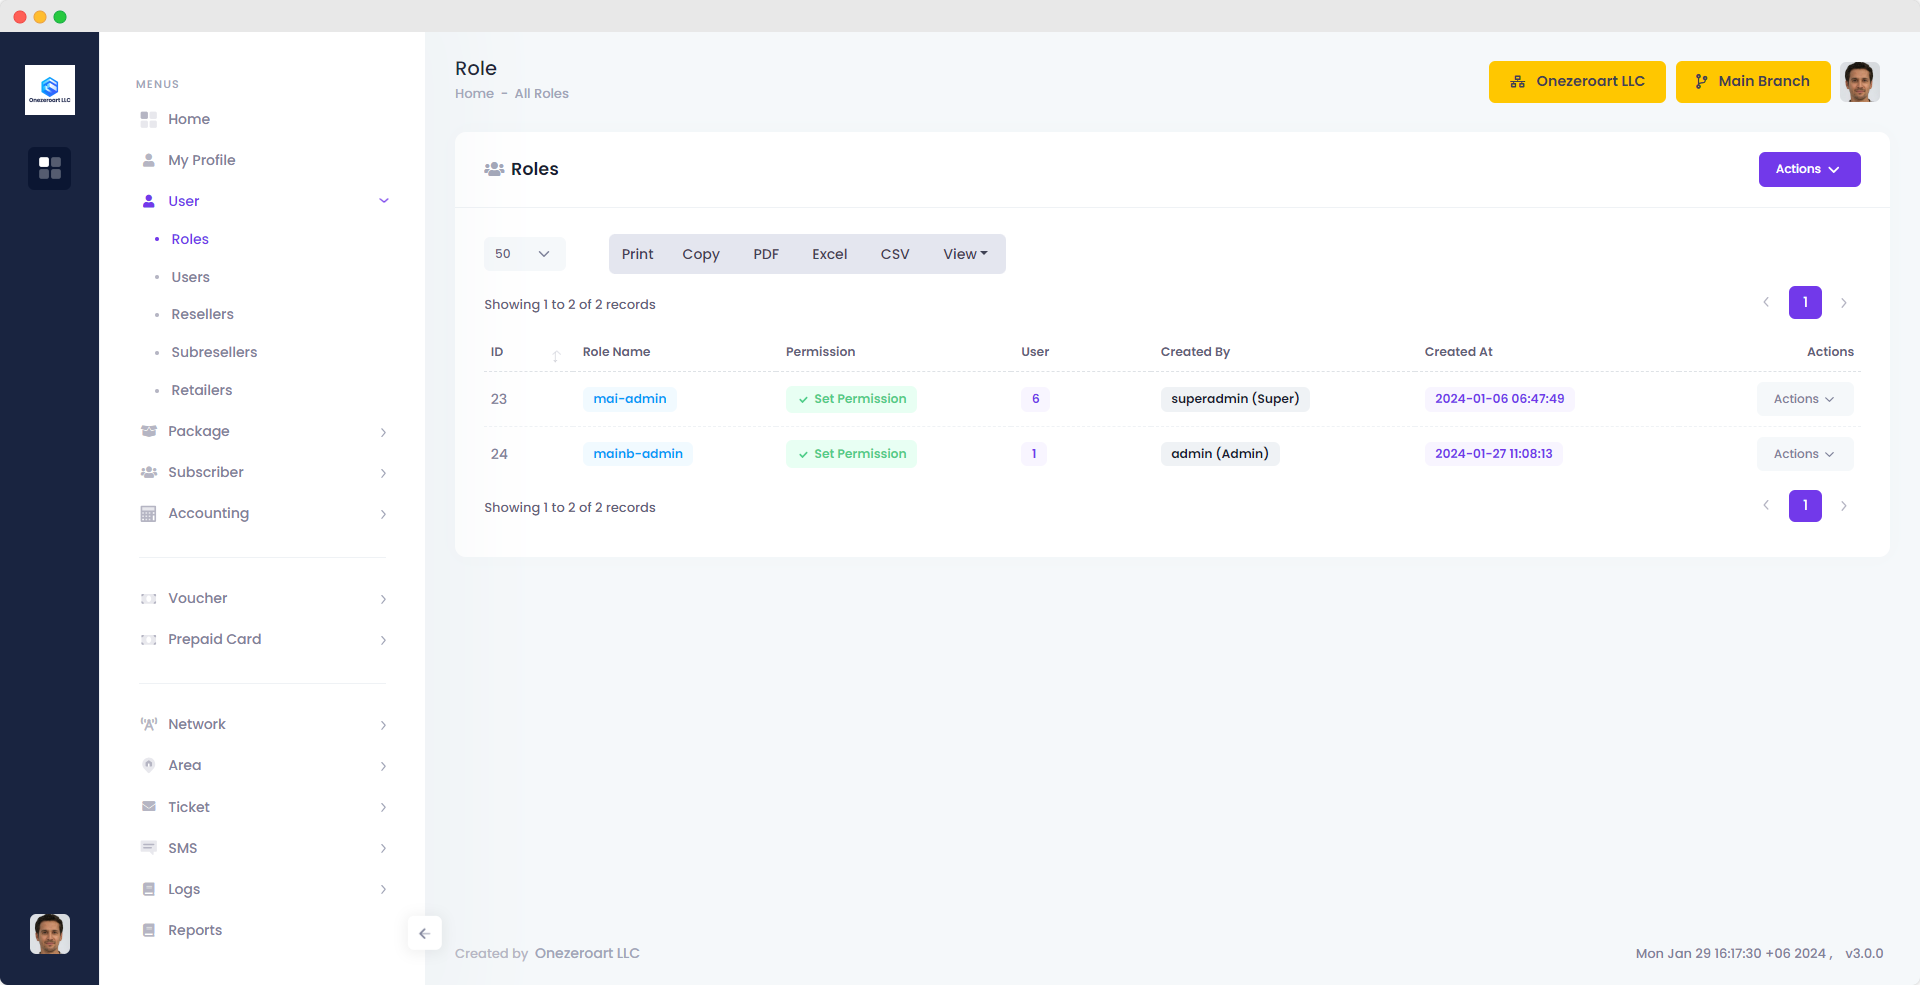Expand the Accounting submenu chevron
The image size is (1920, 985).
[383, 514]
